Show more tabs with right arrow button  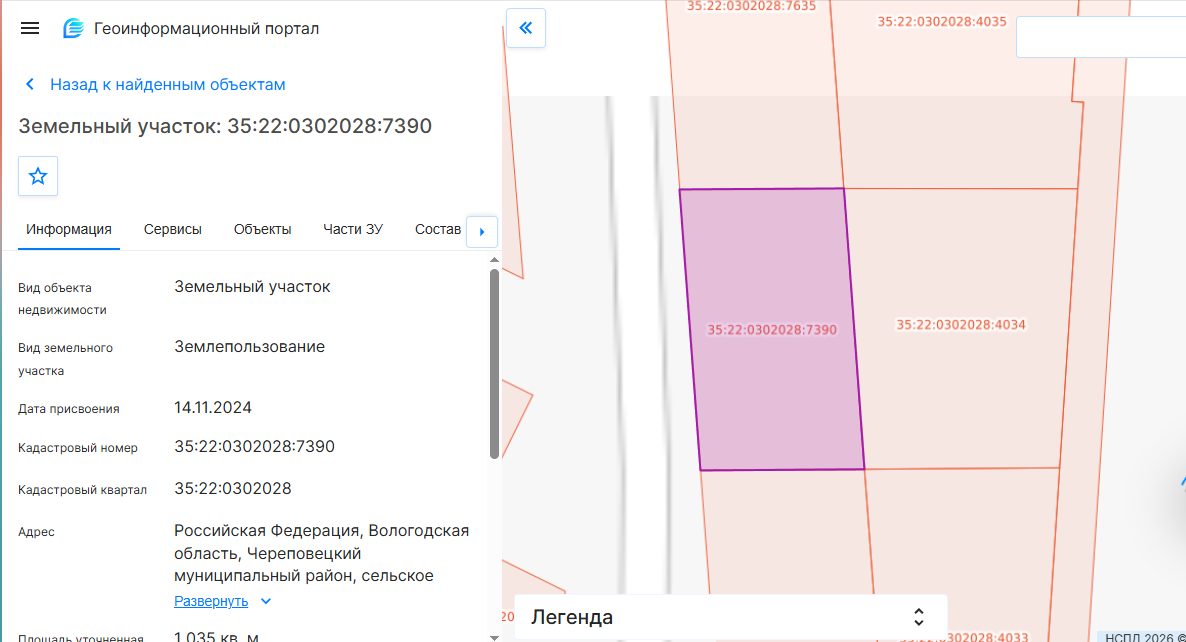tap(482, 231)
